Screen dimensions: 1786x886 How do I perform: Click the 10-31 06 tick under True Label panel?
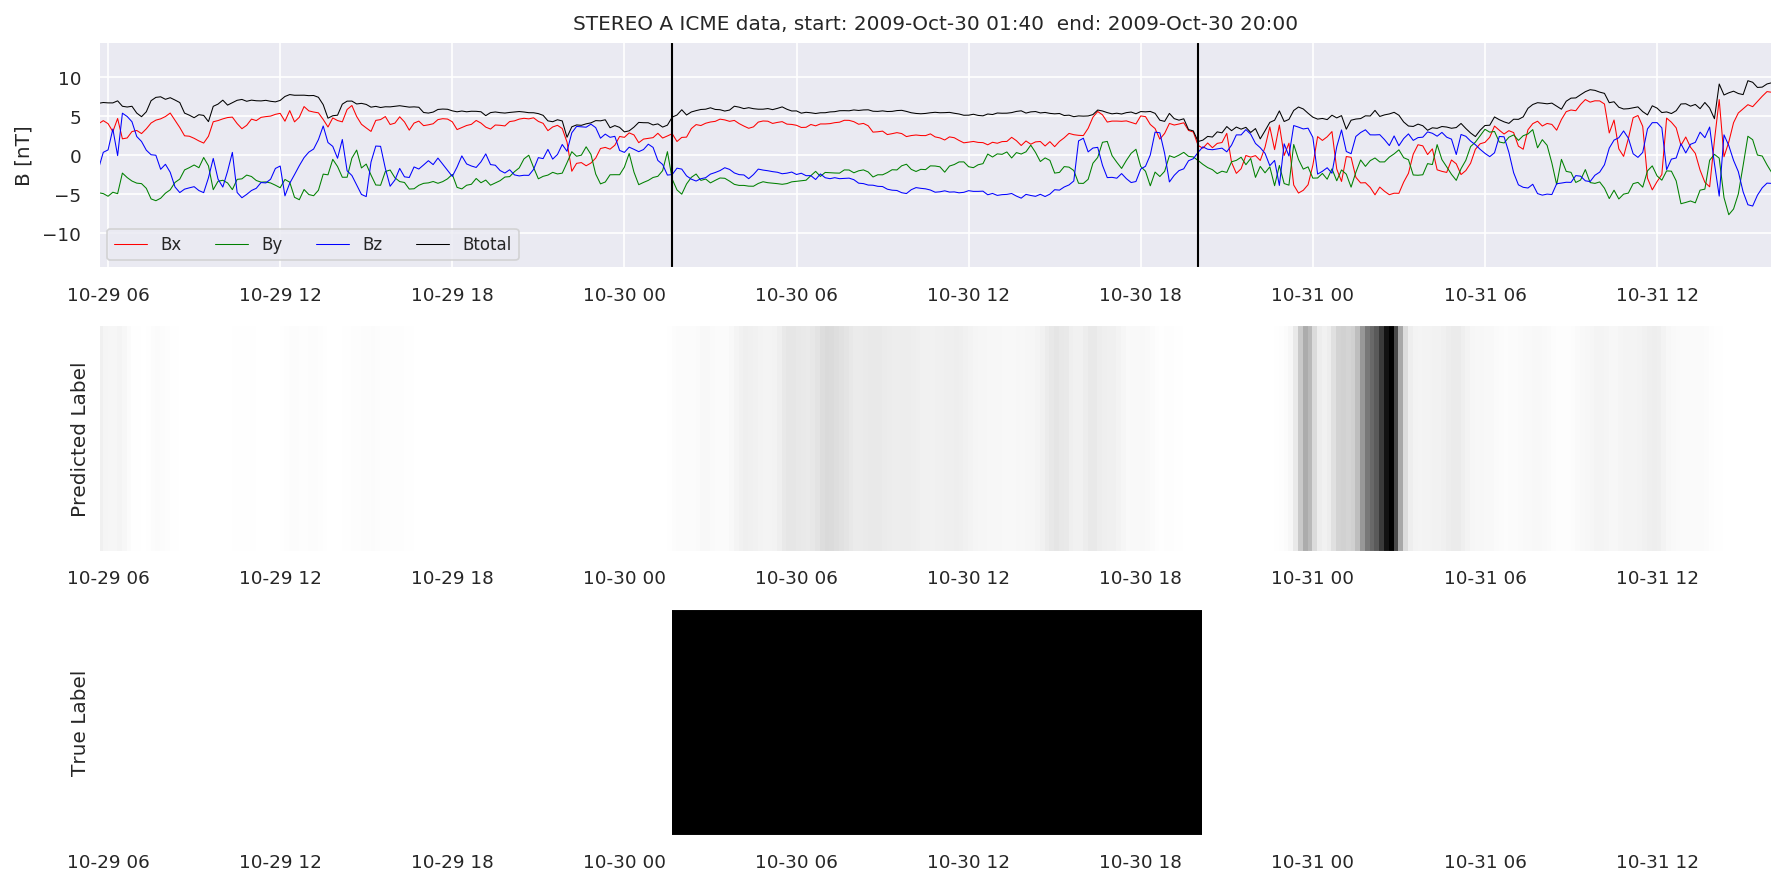pos(1485,862)
